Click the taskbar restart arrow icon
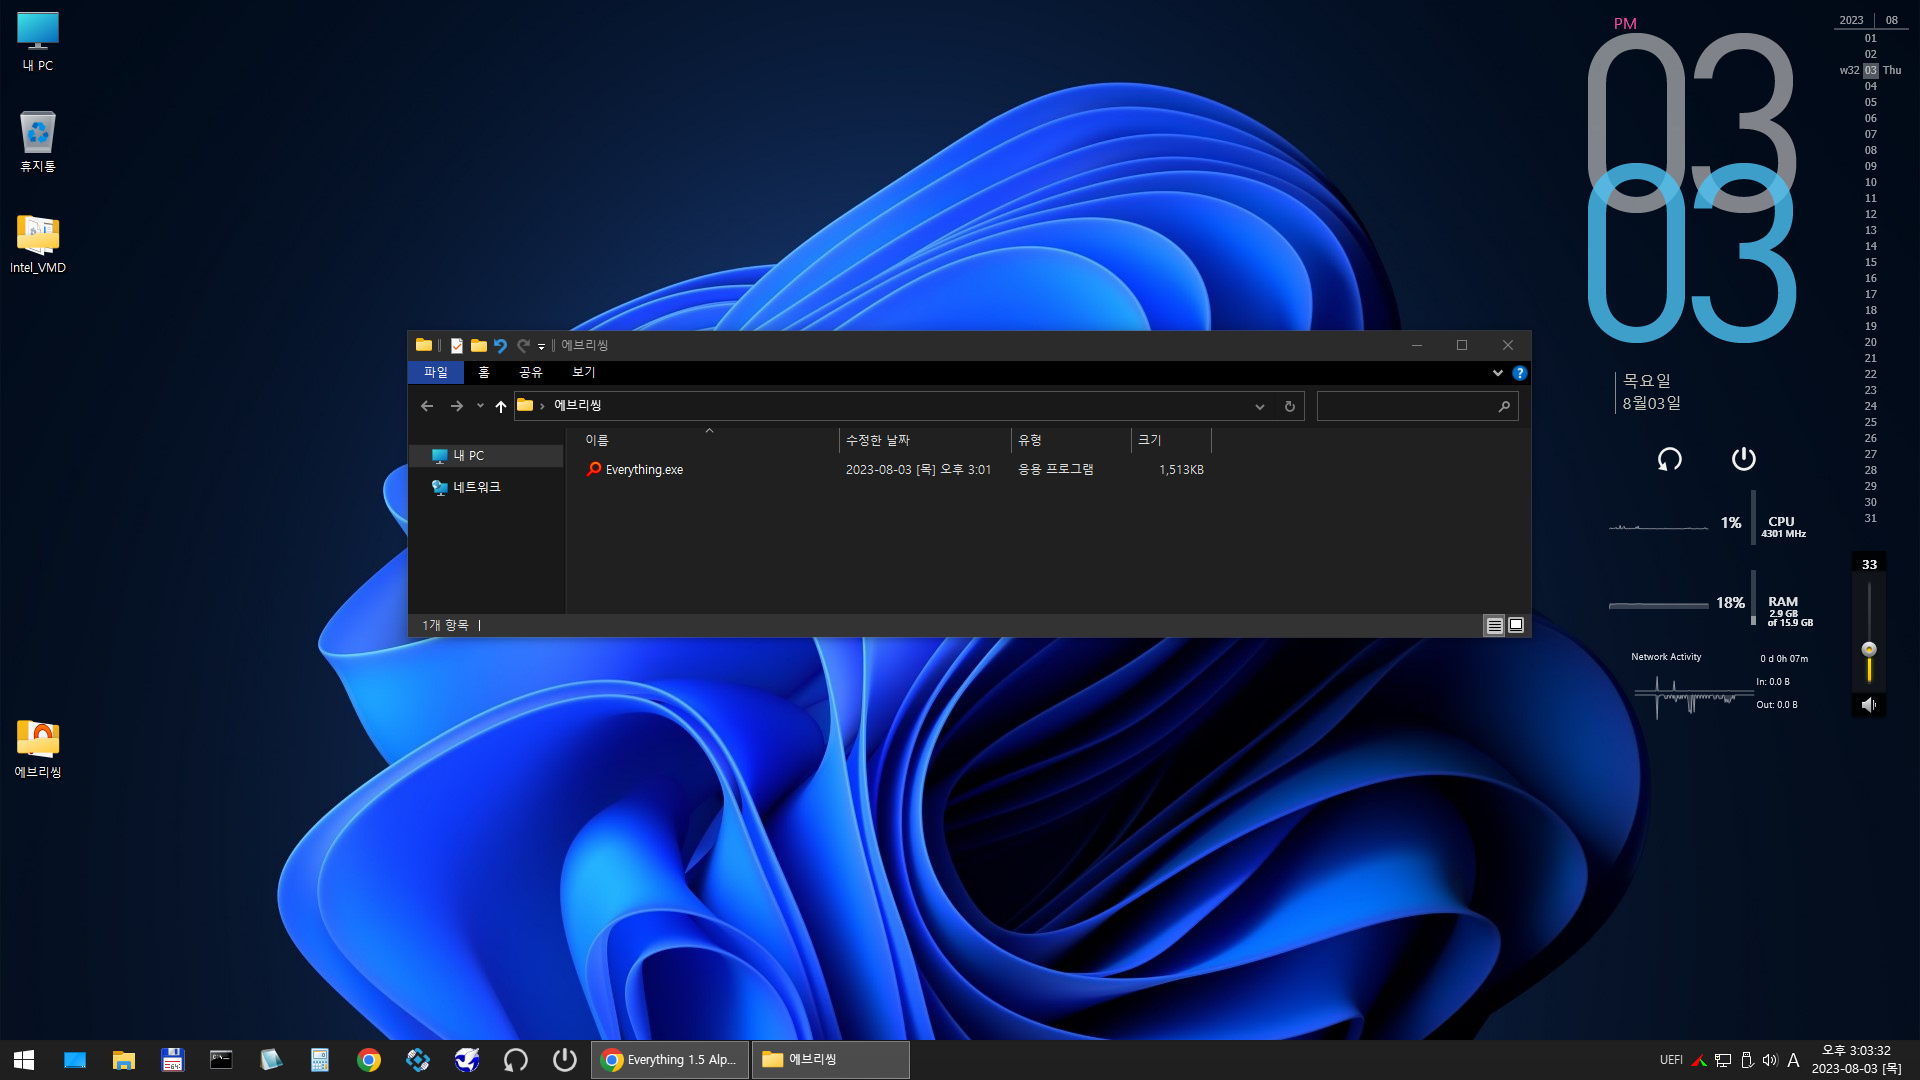This screenshot has height=1080, width=1920. click(x=516, y=1060)
